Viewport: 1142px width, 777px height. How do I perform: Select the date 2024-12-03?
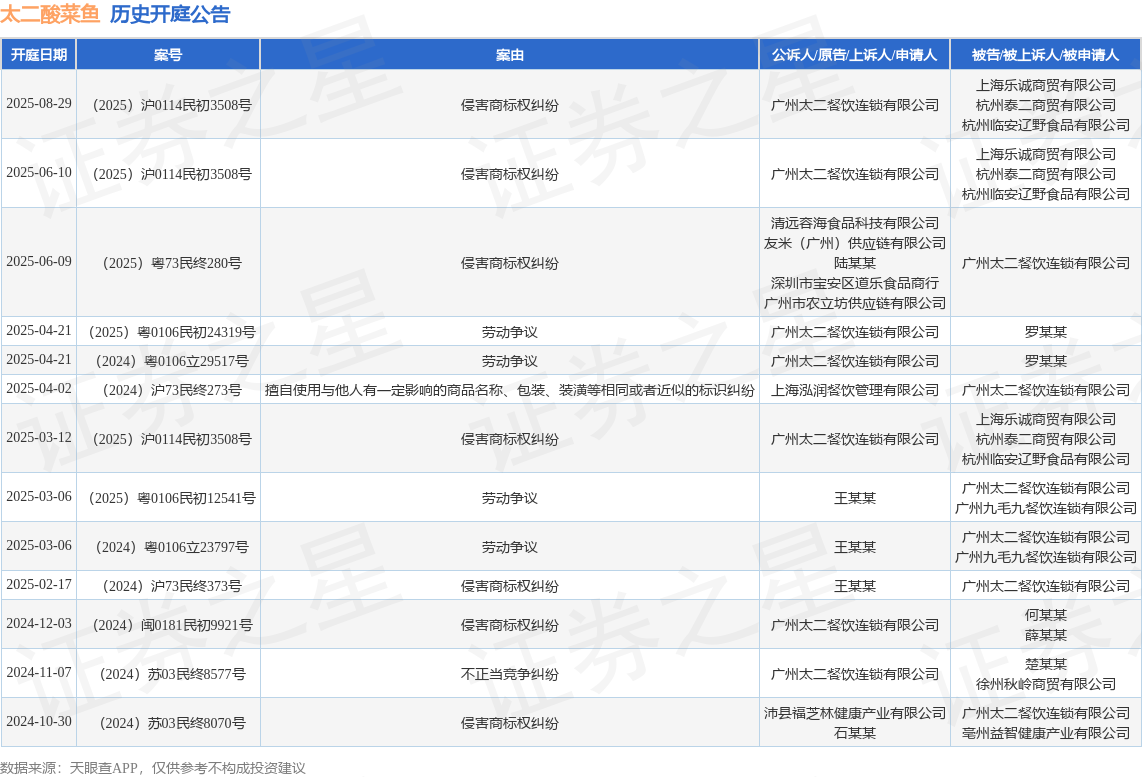[39, 624]
